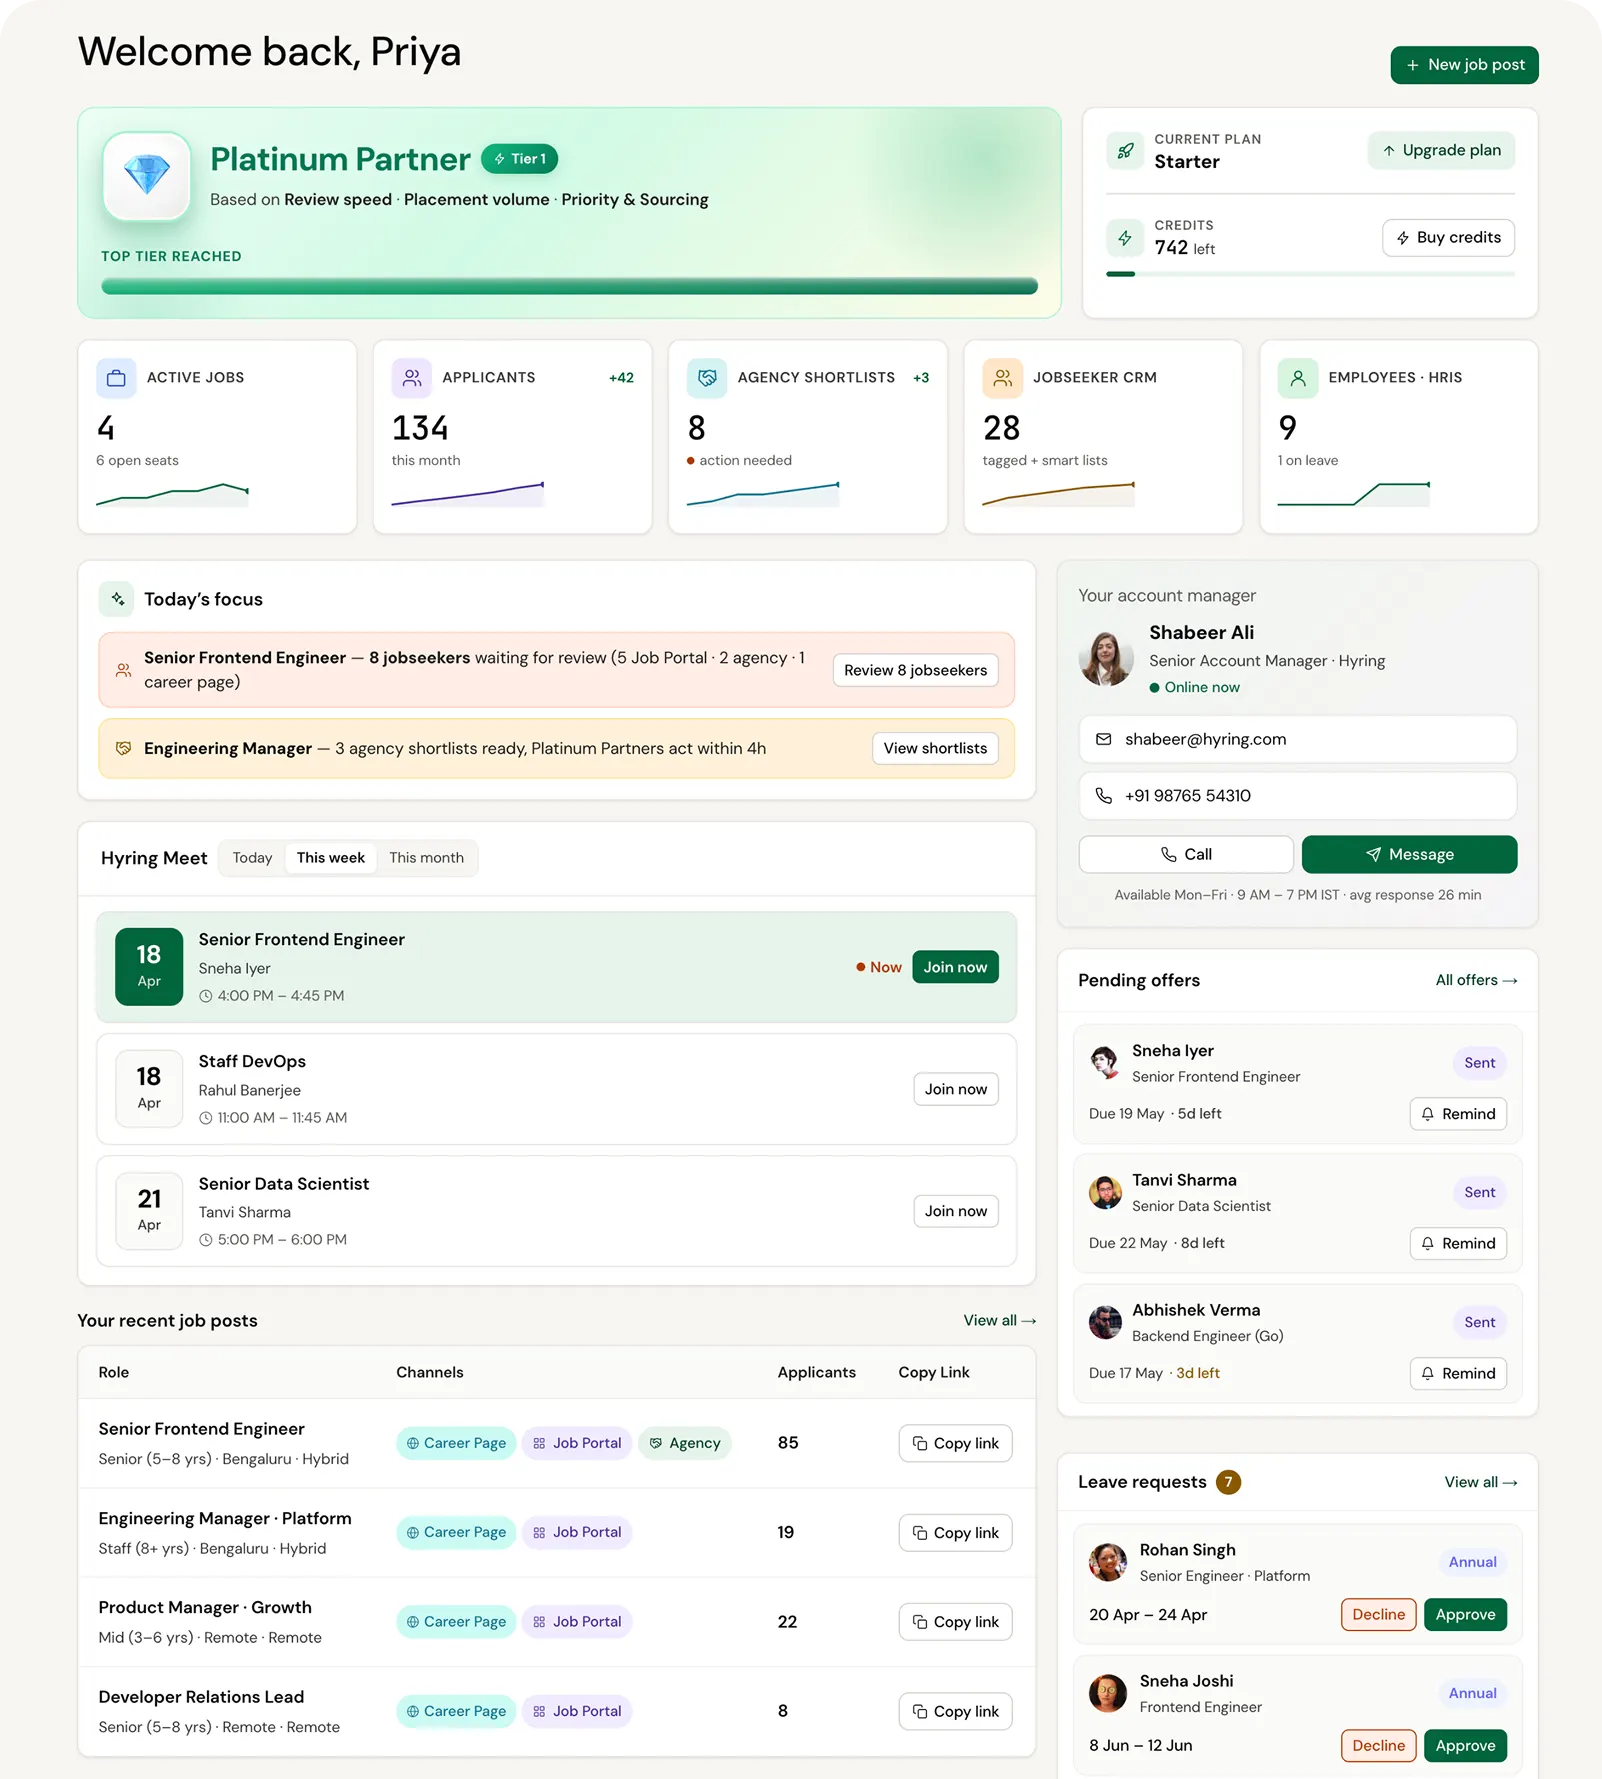Decline Sneha Joshi's leave request

pyautogui.click(x=1378, y=1745)
